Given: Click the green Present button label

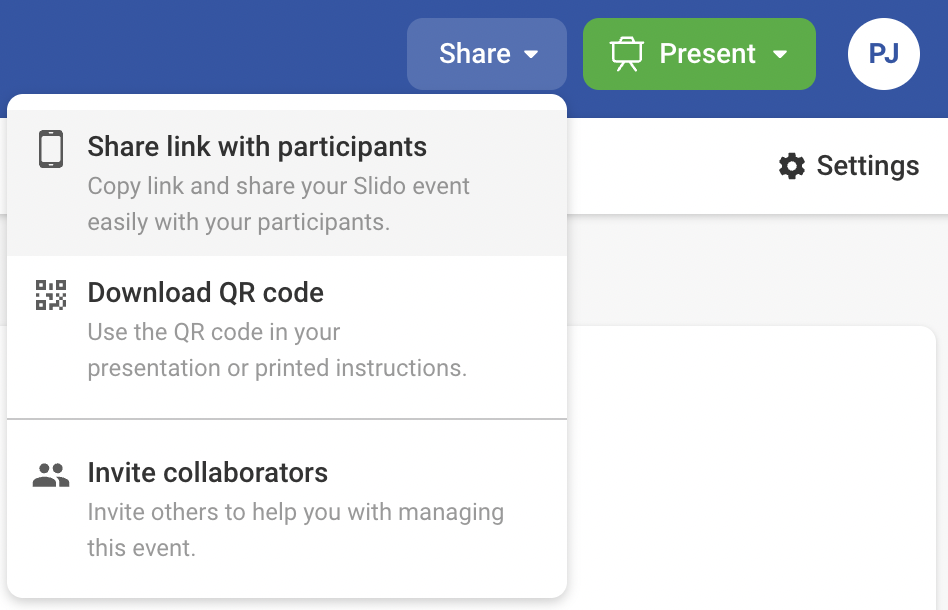Looking at the screenshot, I should pyautogui.click(x=707, y=54).
